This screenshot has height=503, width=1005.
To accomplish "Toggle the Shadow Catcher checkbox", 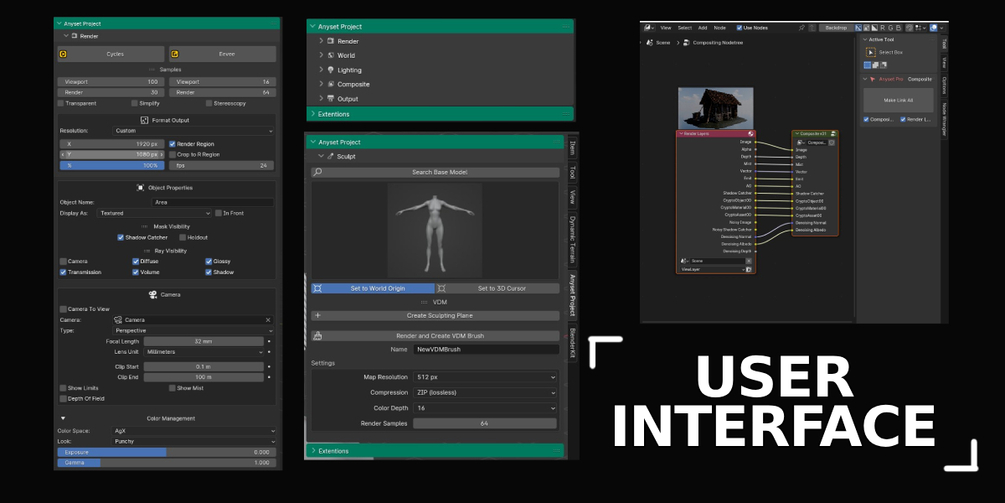I will 120,238.
